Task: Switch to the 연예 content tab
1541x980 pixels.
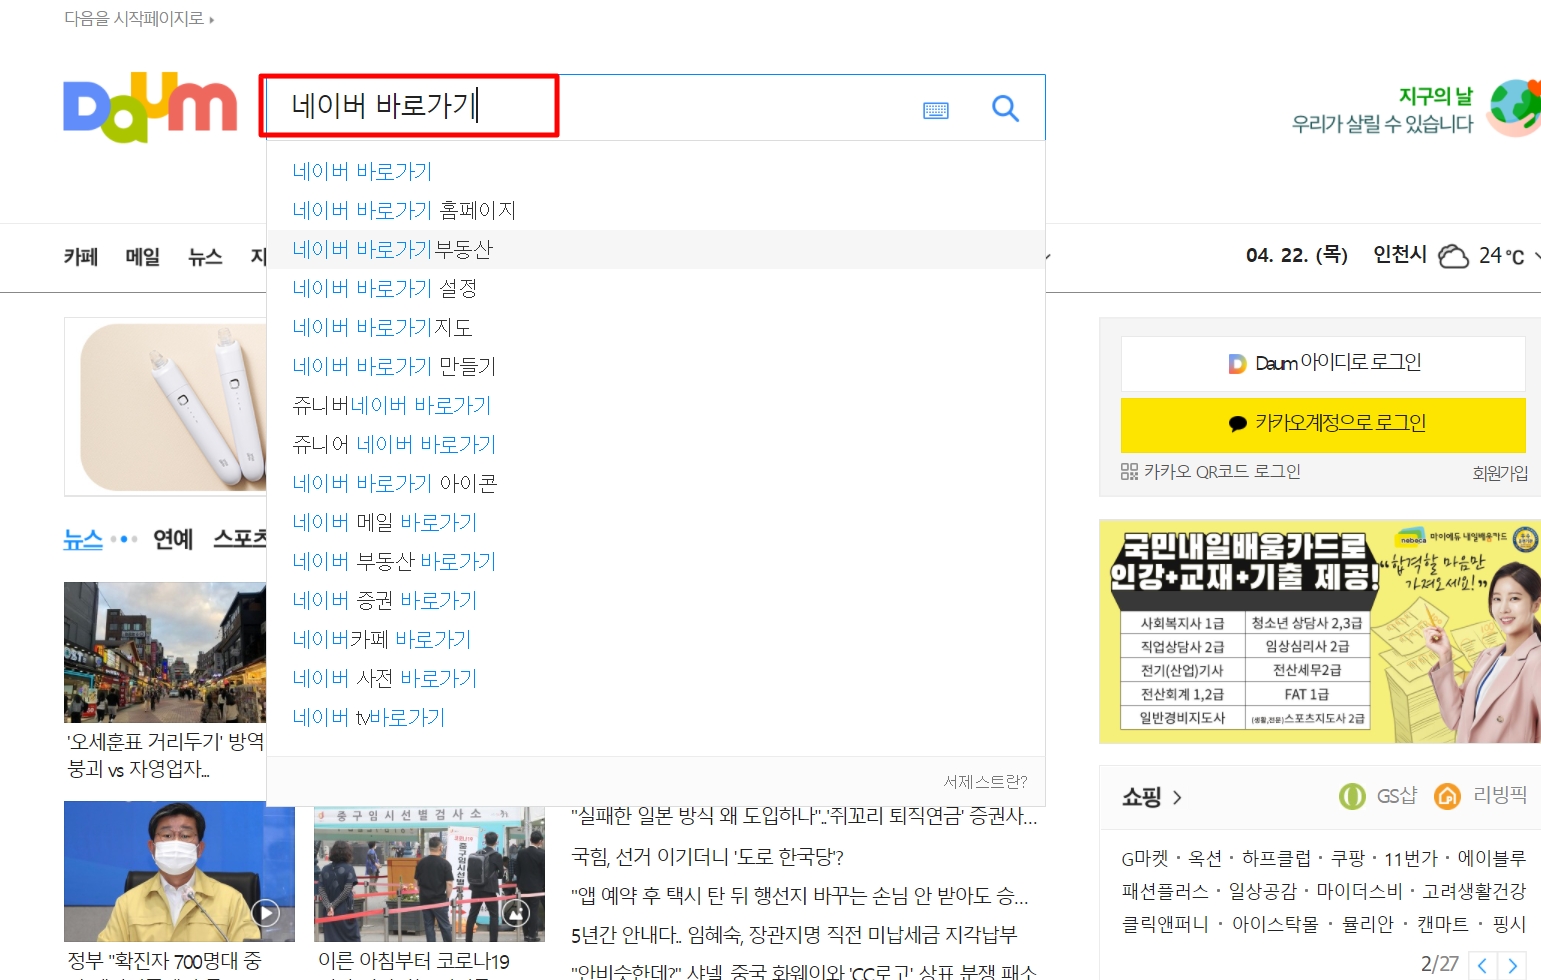Action: [x=173, y=539]
